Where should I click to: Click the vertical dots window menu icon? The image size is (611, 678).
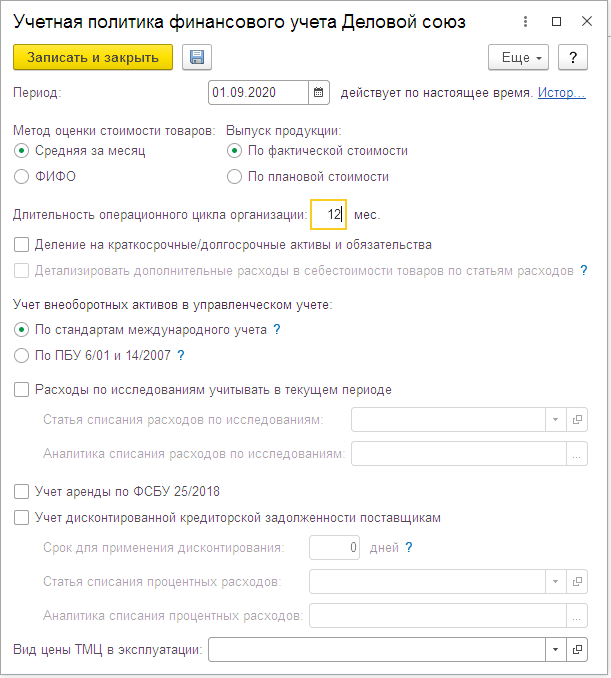[x=528, y=20]
